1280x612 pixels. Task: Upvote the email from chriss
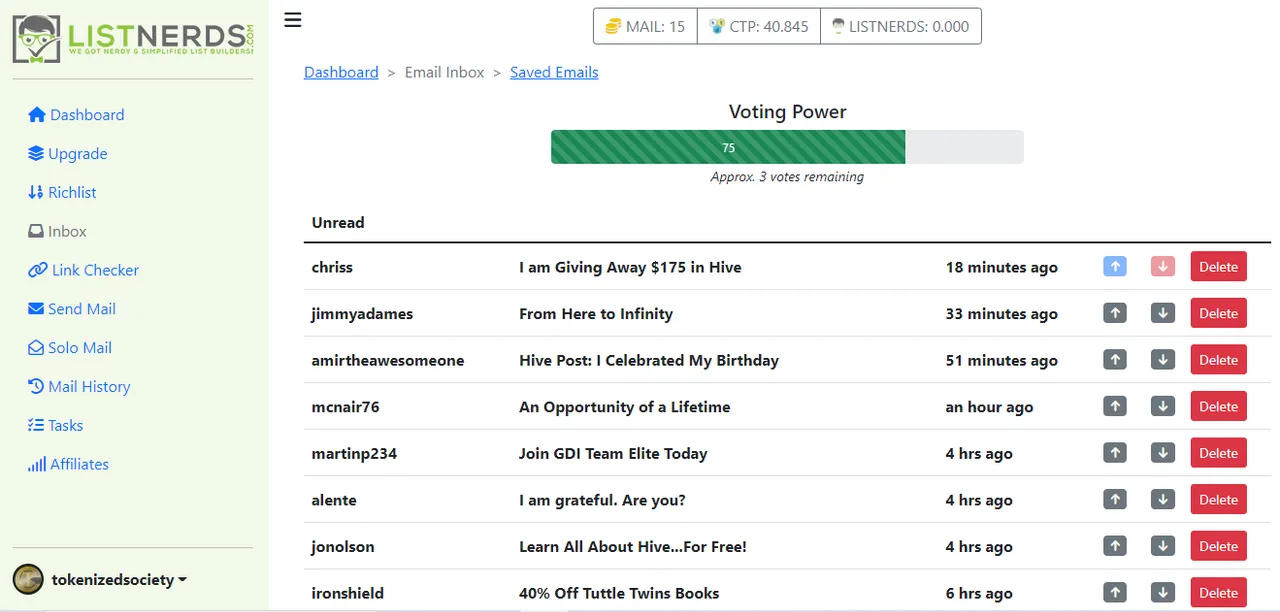click(1115, 267)
